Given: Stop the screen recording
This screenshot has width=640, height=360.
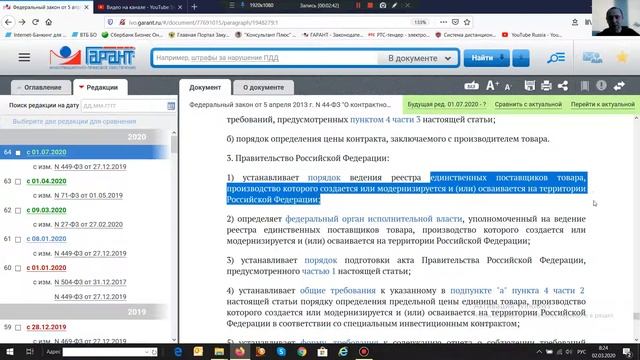Looking at the screenshot, I should [x=370, y=5].
